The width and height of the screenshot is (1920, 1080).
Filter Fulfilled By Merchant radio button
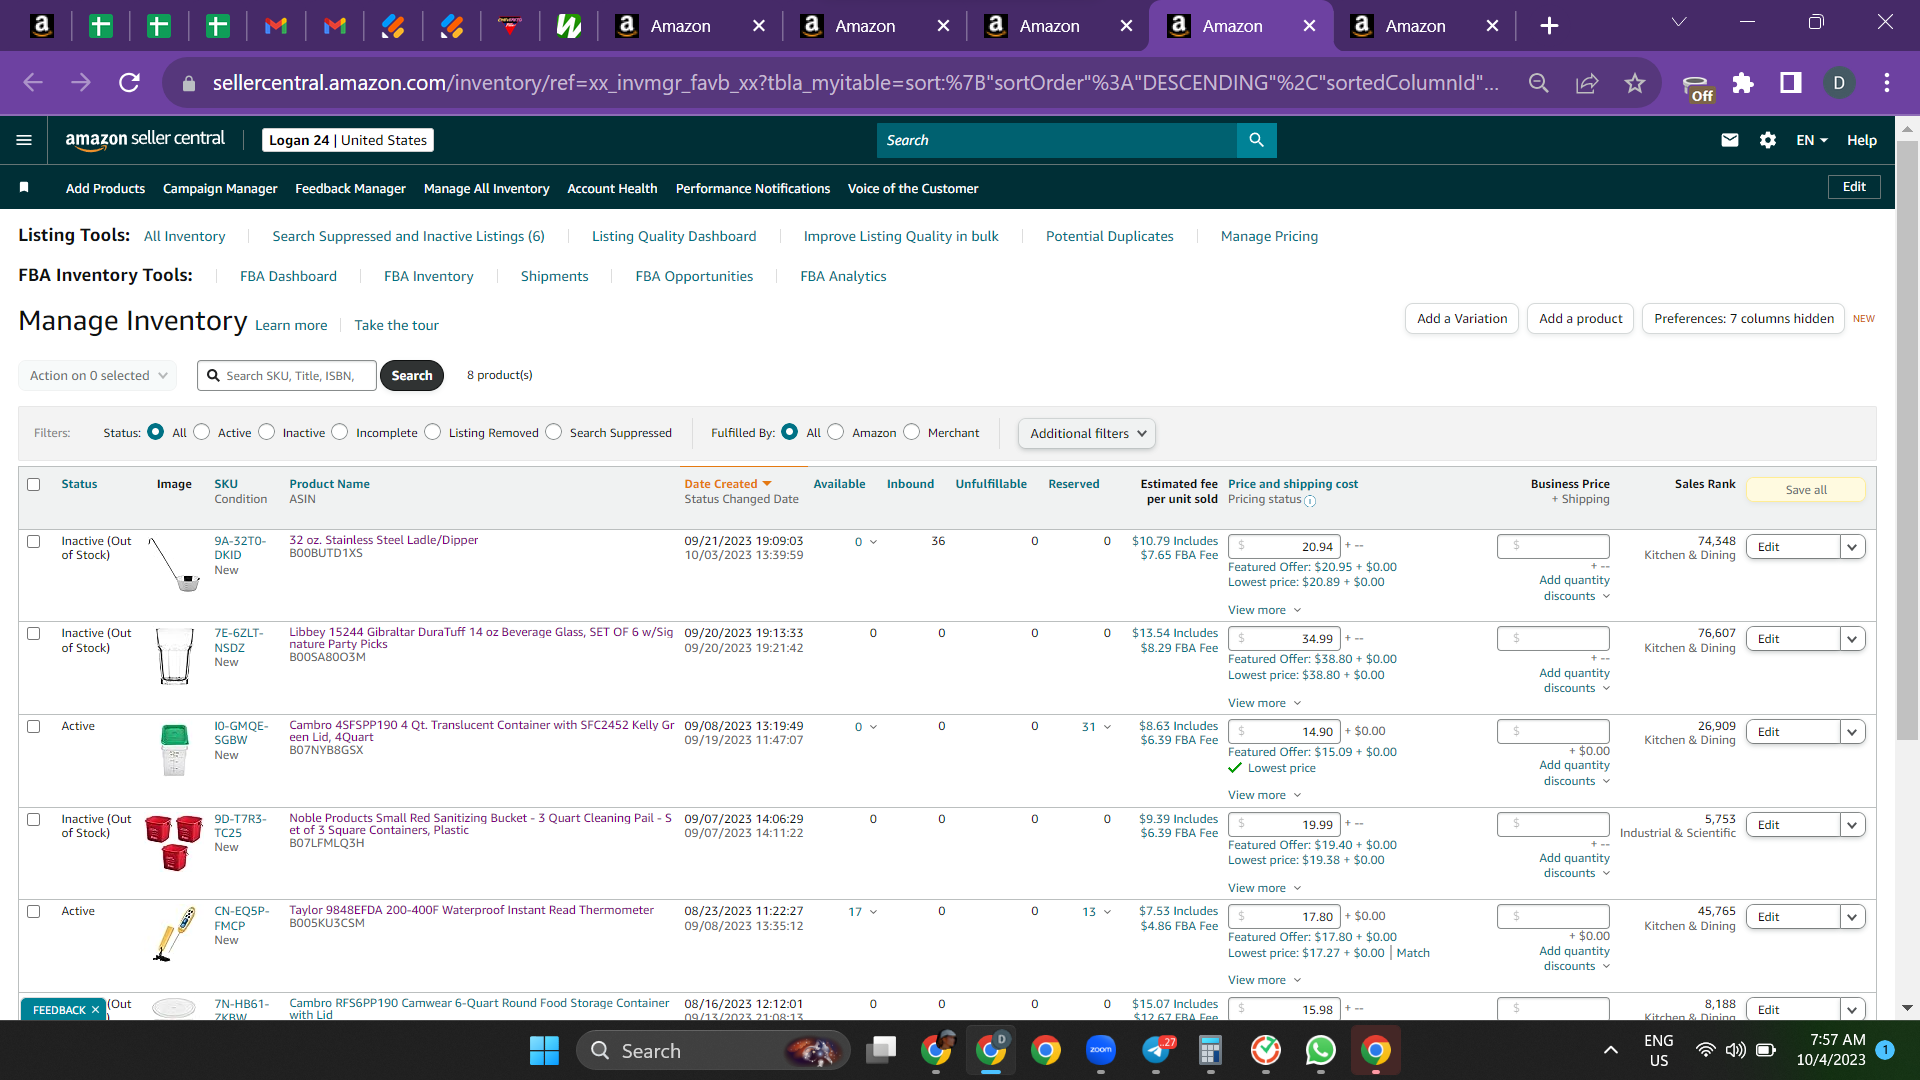click(x=911, y=432)
